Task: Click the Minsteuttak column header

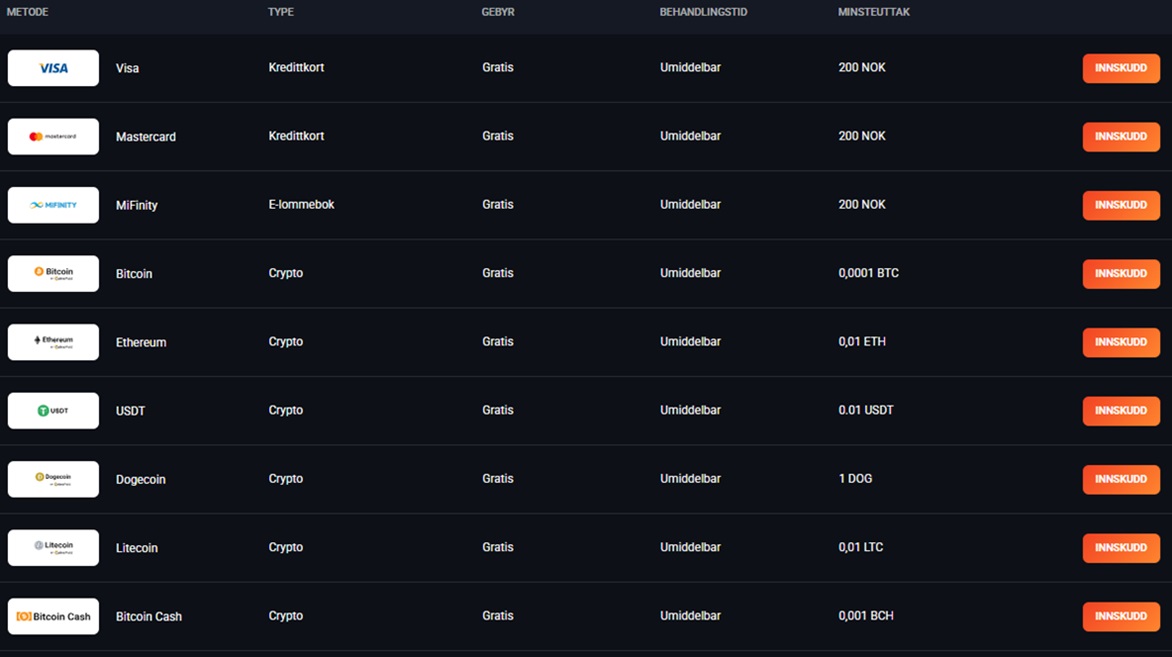Action: click(873, 12)
